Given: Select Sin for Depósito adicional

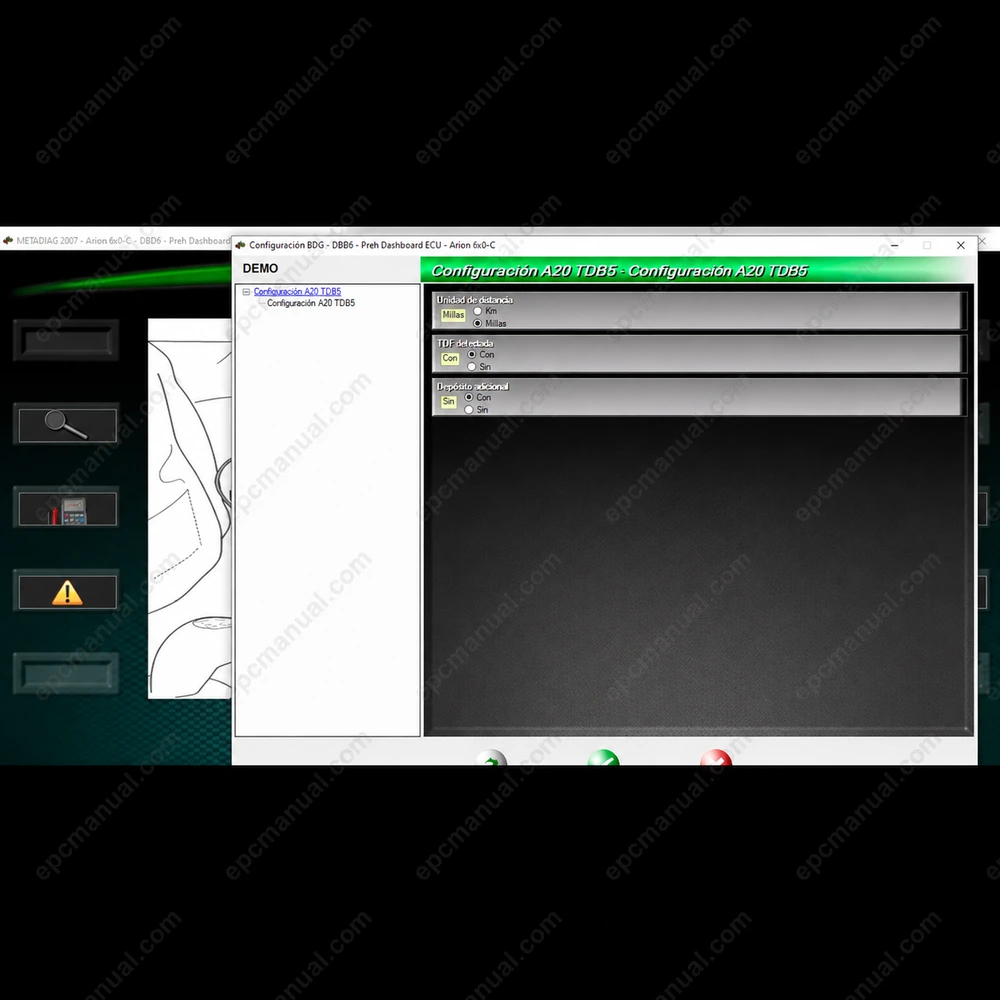Looking at the screenshot, I should [x=469, y=409].
